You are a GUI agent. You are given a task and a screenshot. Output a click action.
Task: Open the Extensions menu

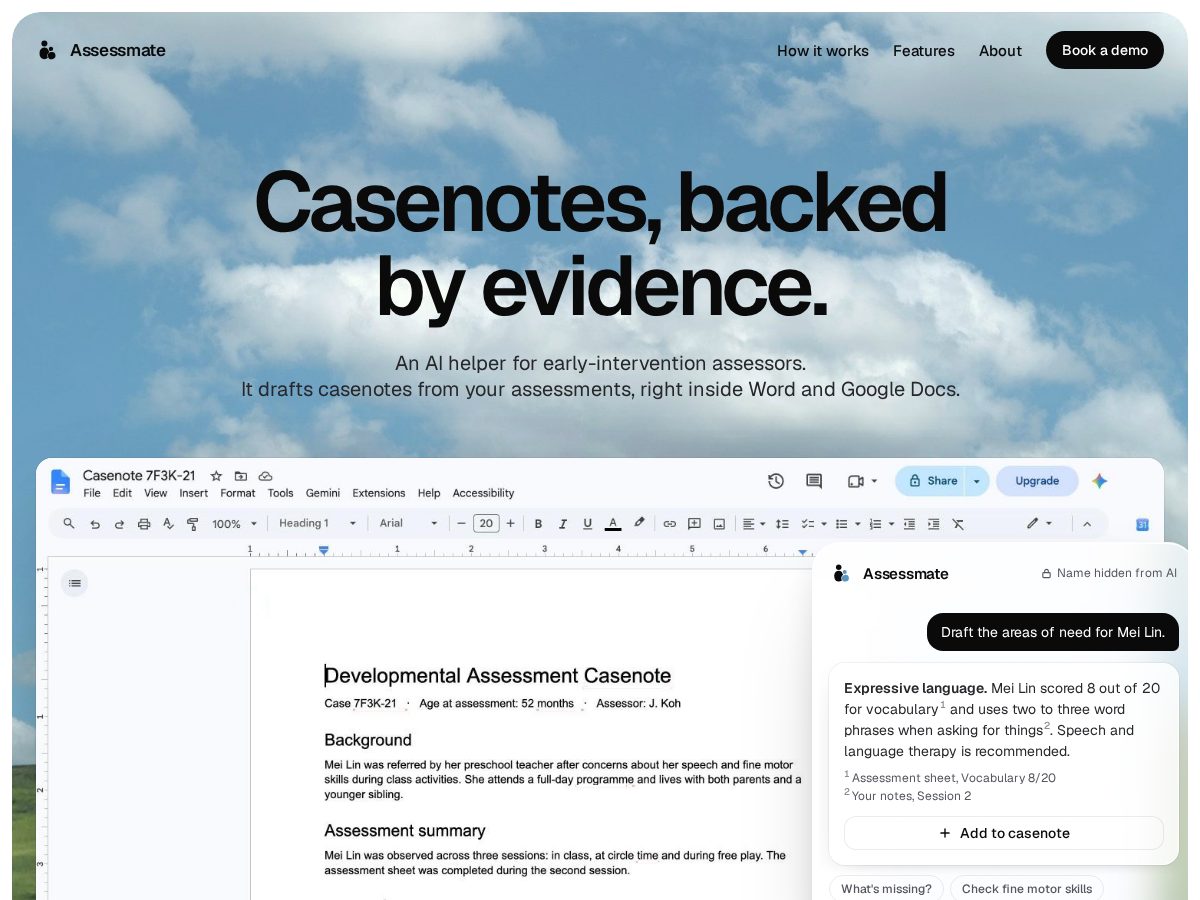coord(379,493)
